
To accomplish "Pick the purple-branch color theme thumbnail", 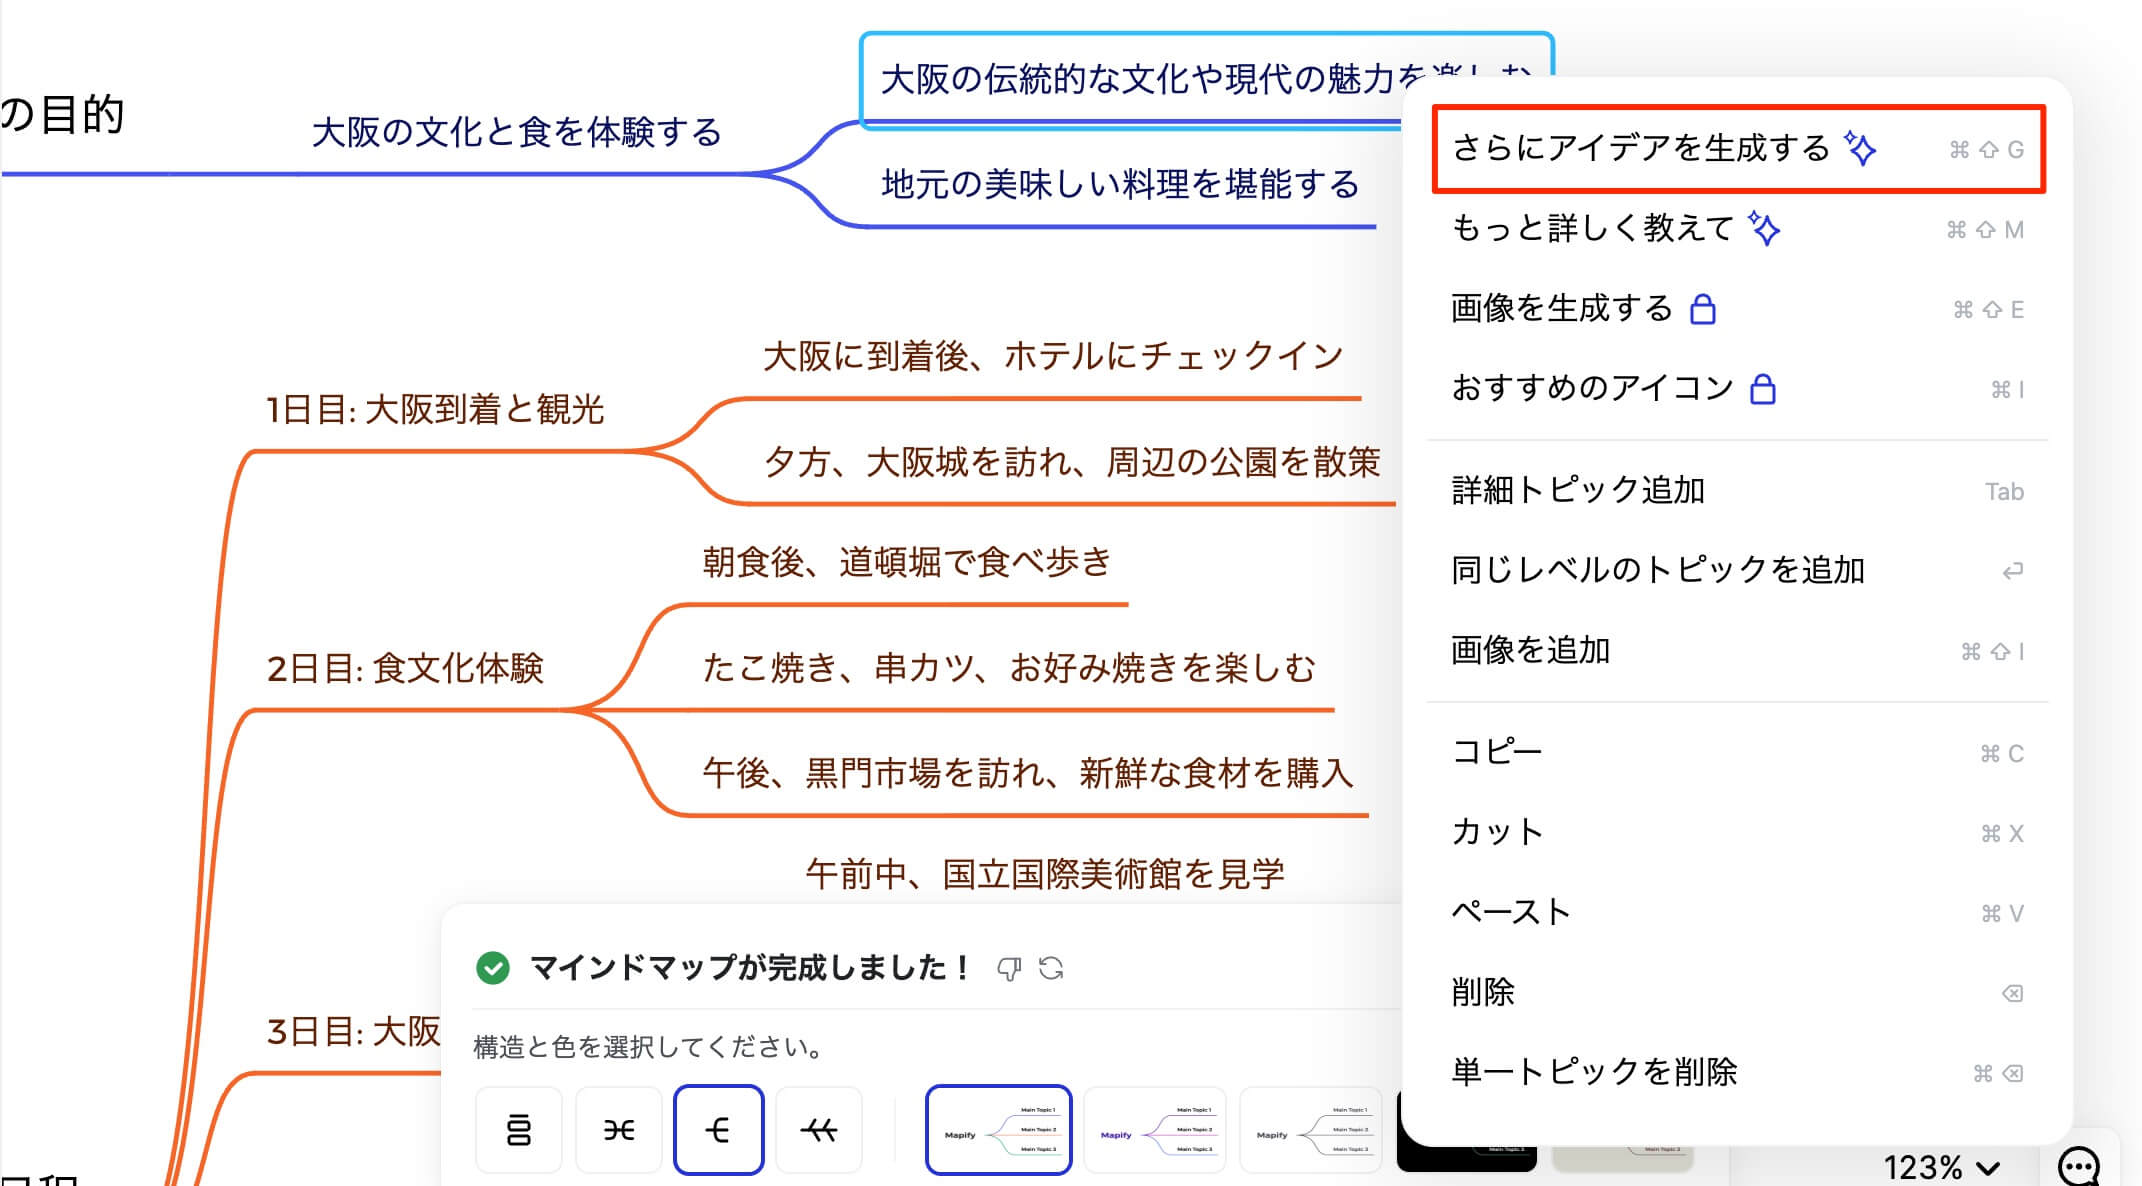I will coord(1154,1130).
